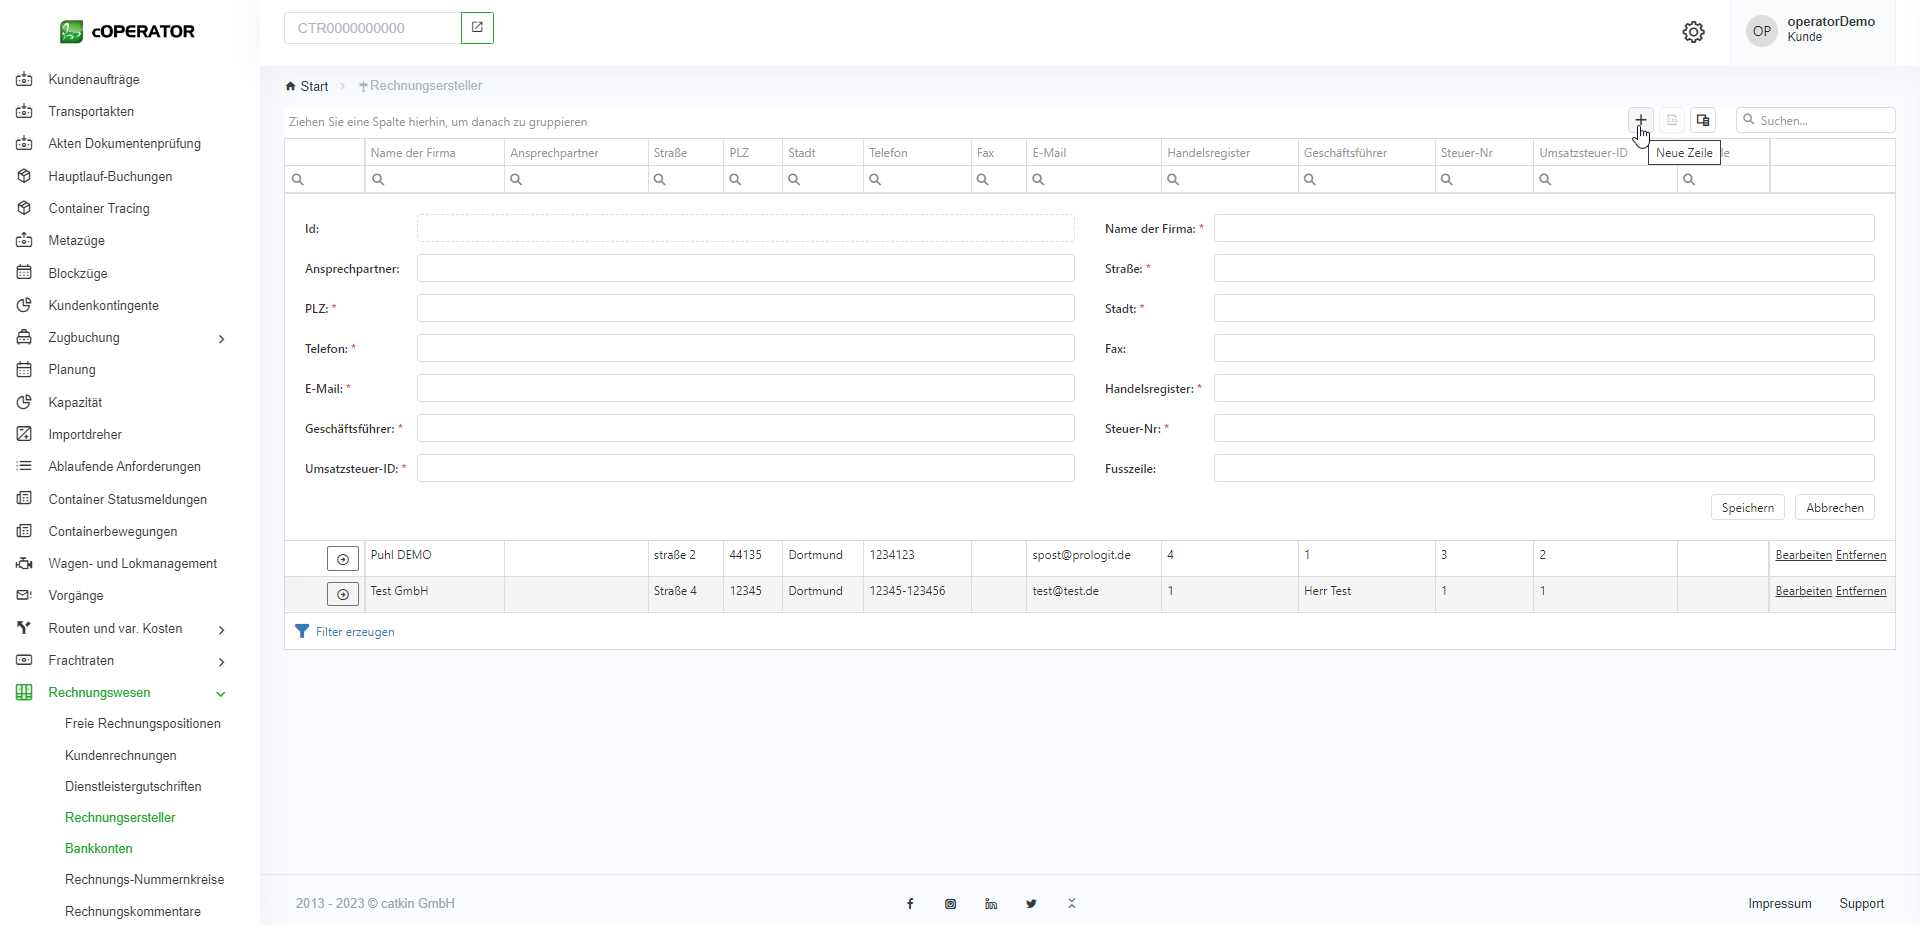This screenshot has height=925, width=1920.
Task: Open Container Tracing from sidebar
Action: point(99,208)
